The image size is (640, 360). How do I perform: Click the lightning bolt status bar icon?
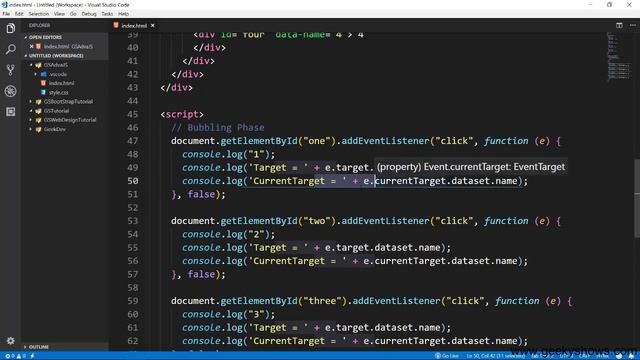click(x=32, y=356)
